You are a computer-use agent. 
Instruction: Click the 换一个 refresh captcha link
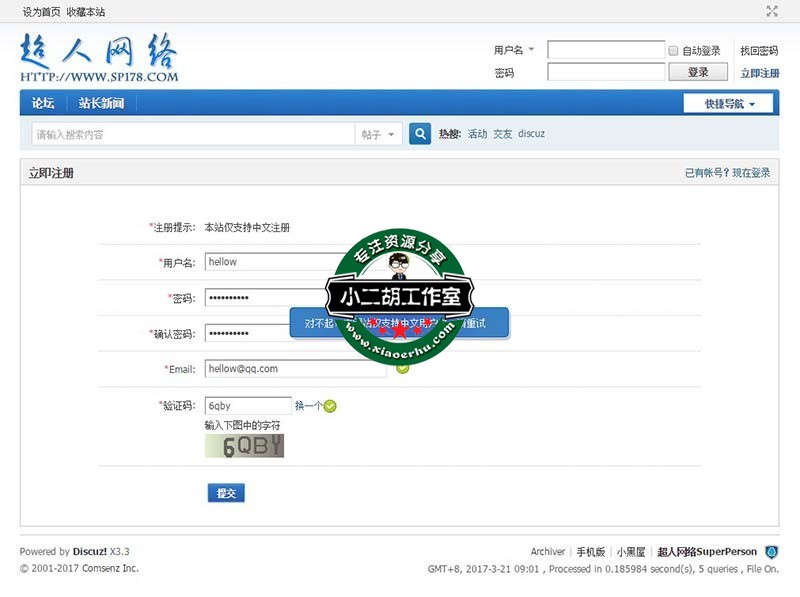307,406
